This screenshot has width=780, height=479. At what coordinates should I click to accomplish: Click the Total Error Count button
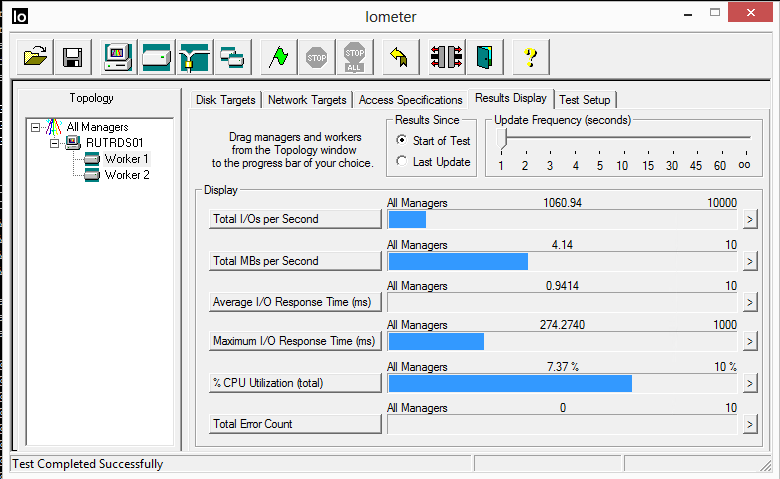[295, 424]
